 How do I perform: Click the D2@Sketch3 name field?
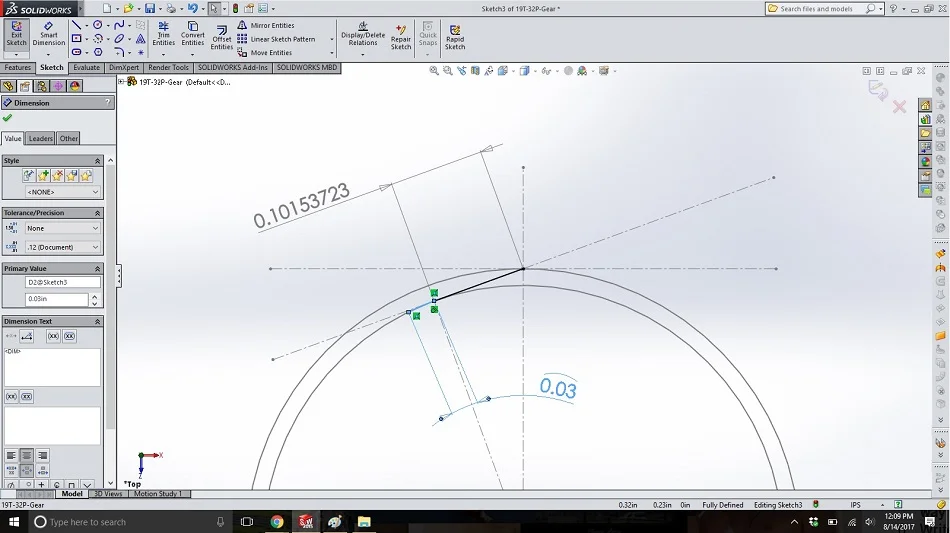[x=62, y=282]
